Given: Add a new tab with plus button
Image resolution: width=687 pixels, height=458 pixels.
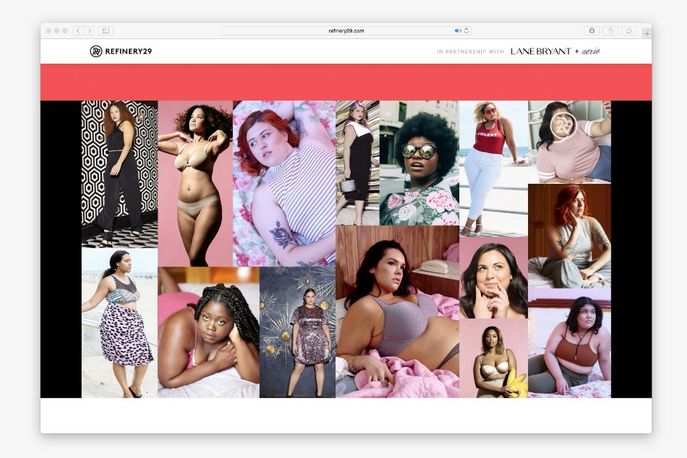Looking at the screenshot, I should pos(646,33).
